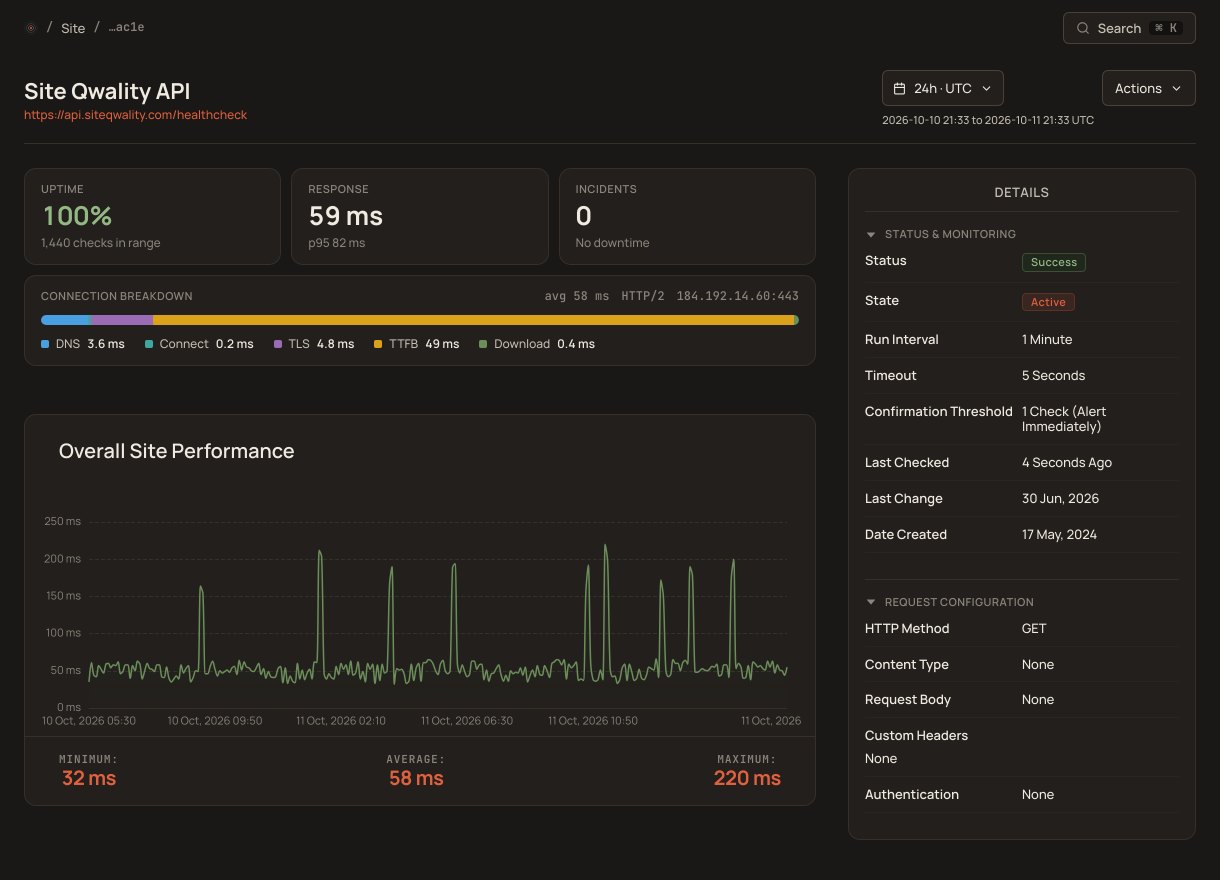Click the avg 58 ms label
Screen dimensions: 1220x880
pyautogui.click(x=577, y=296)
